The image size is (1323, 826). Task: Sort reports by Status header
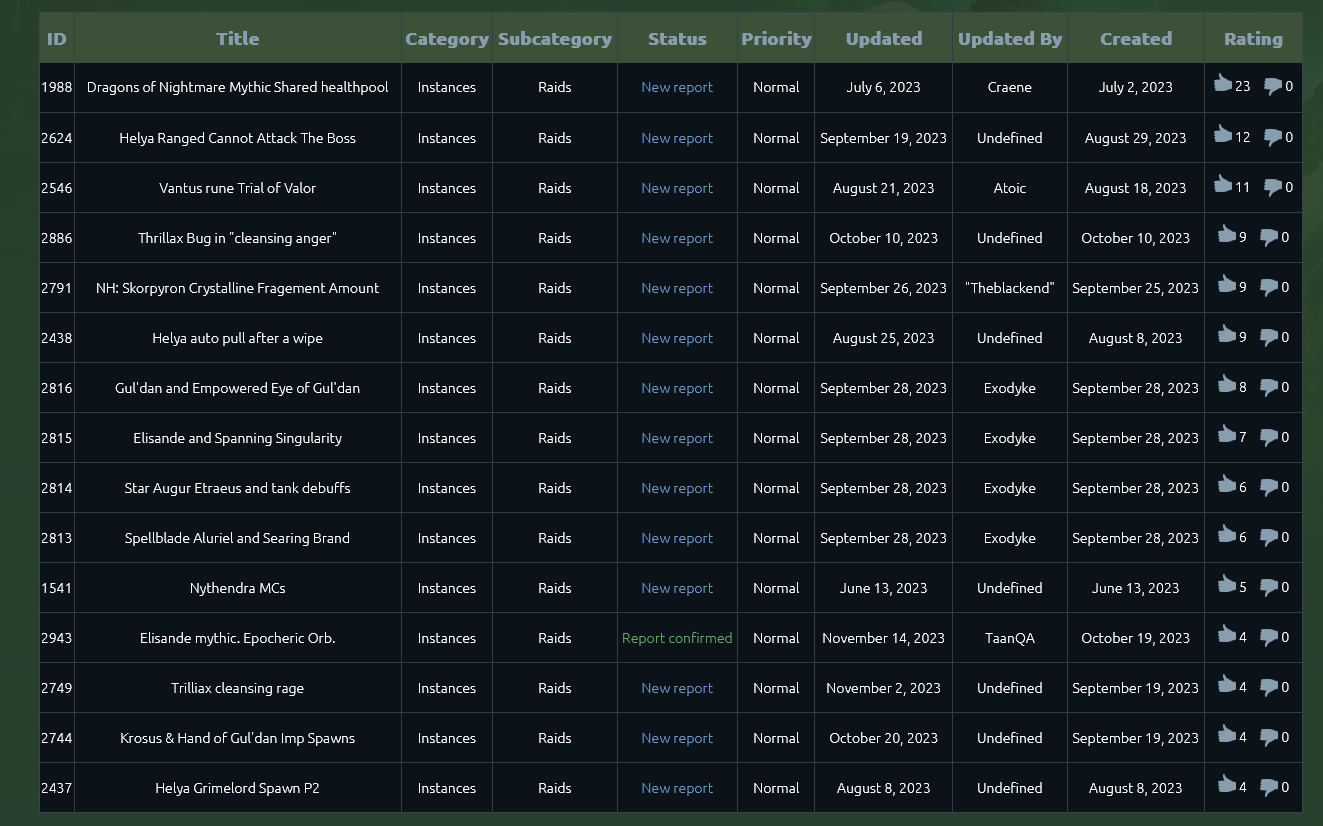click(x=677, y=39)
